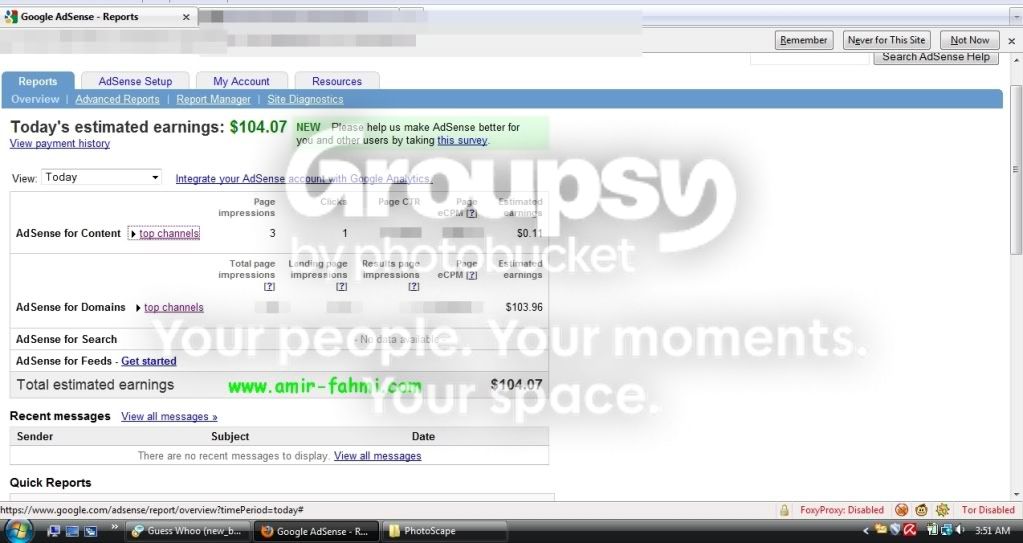Viewport: 1023px width, 543px height.
Task: Open the View period dropdown showing Today
Action: pyautogui.click(x=101, y=178)
